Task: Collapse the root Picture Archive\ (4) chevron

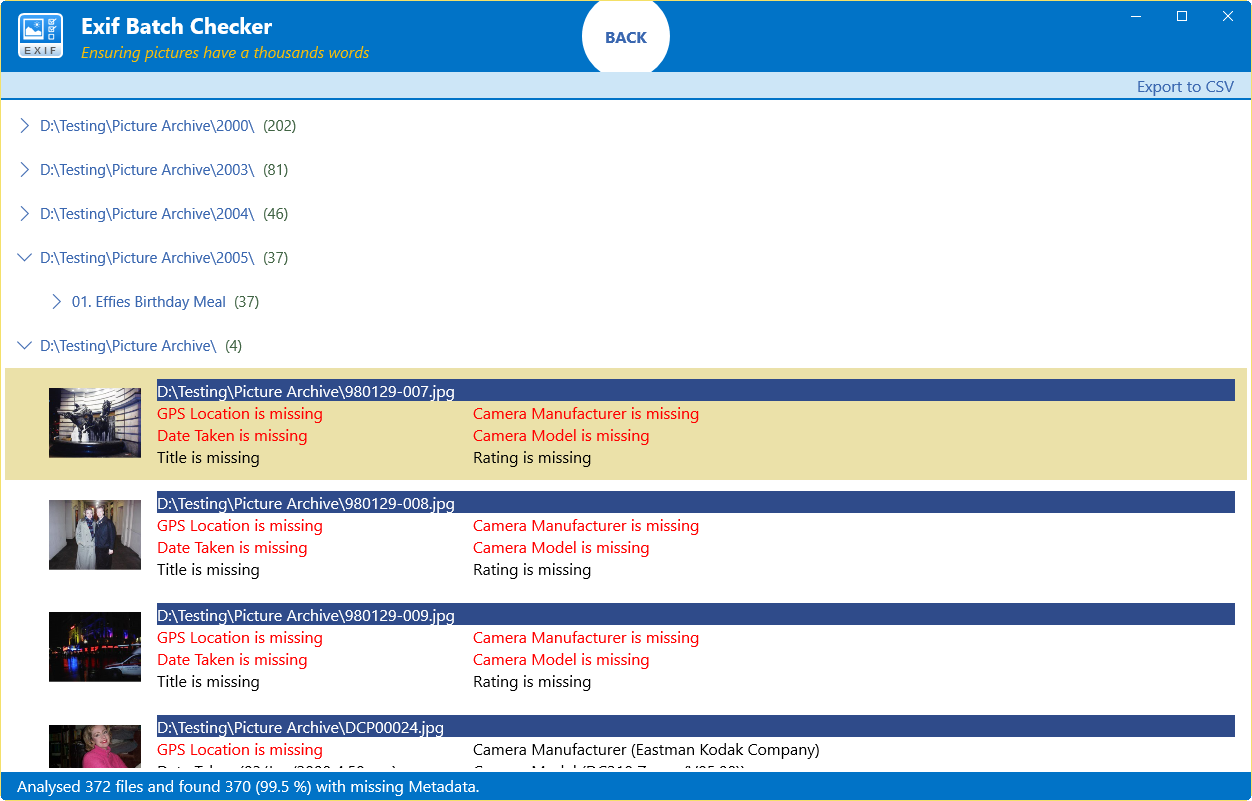Action: [x=25, y=346]
